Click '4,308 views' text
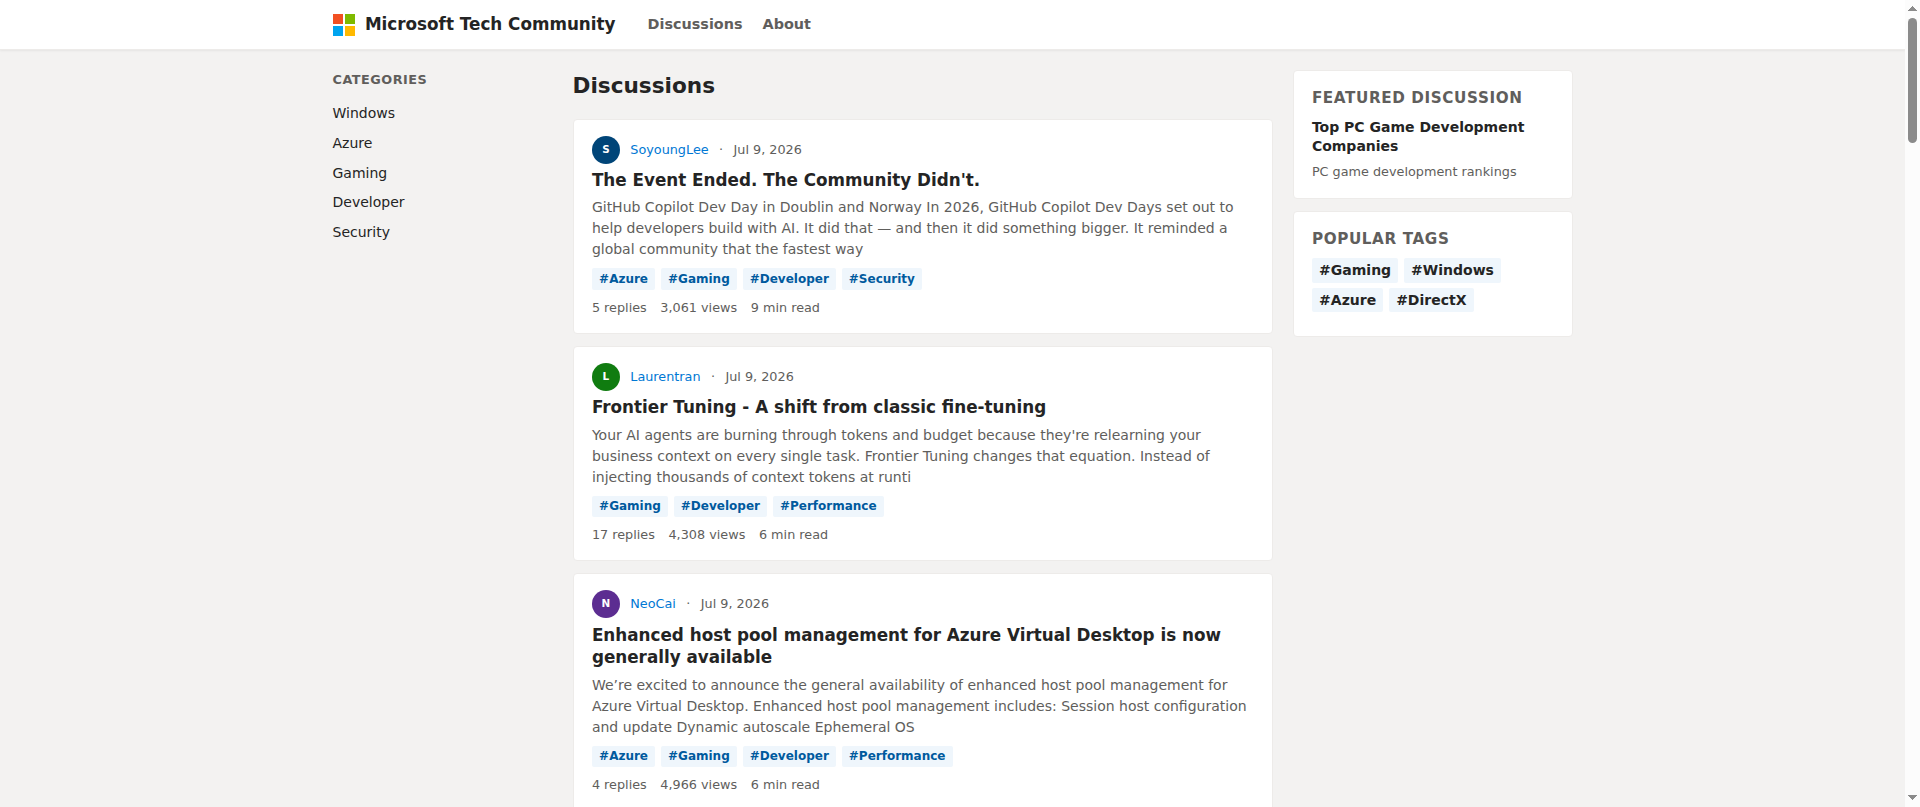The image size is (1920, 807). [x=707, y=535]
